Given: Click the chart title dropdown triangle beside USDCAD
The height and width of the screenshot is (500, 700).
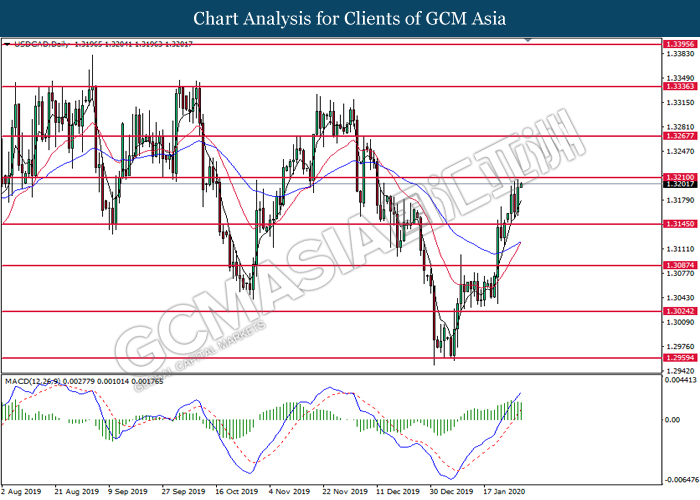Looking at the screenshot, I should tap(7, 44).
